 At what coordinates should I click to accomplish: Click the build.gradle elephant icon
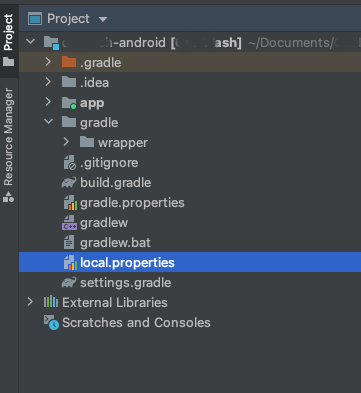[69, 182]
